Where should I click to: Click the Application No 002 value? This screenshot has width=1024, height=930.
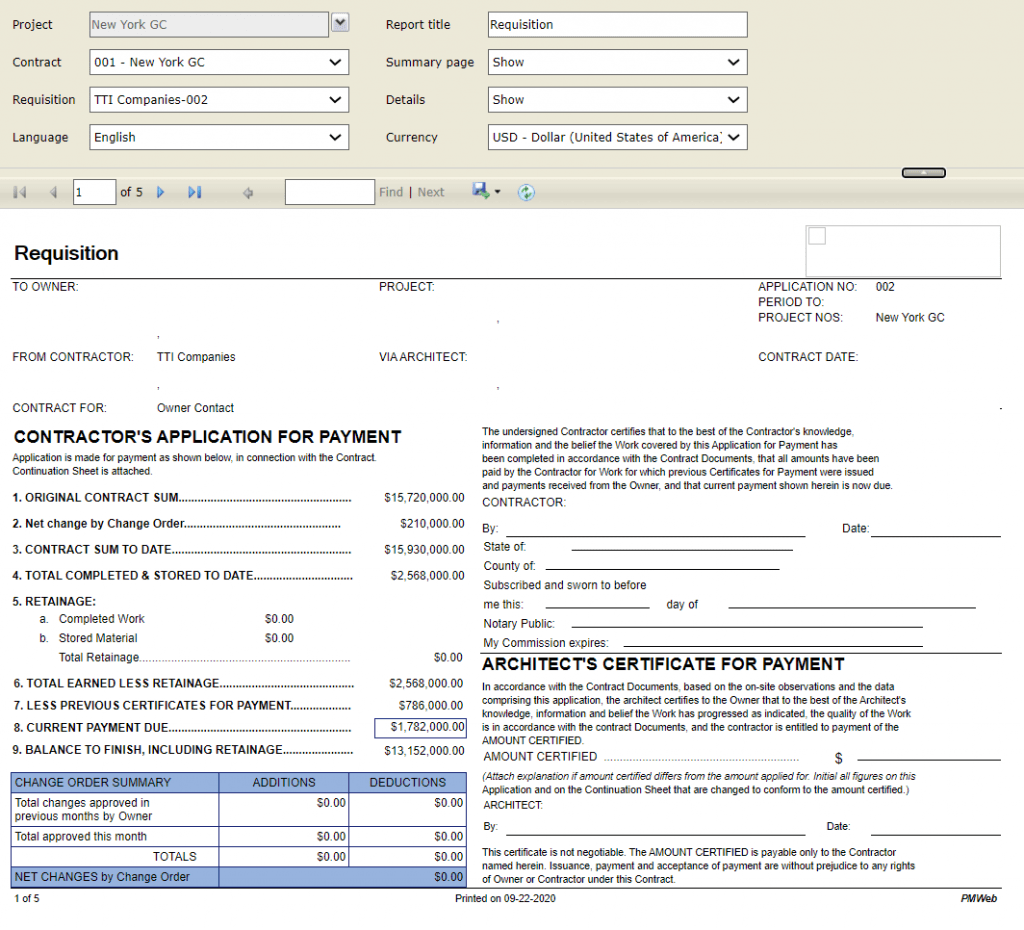pos(885,287)
